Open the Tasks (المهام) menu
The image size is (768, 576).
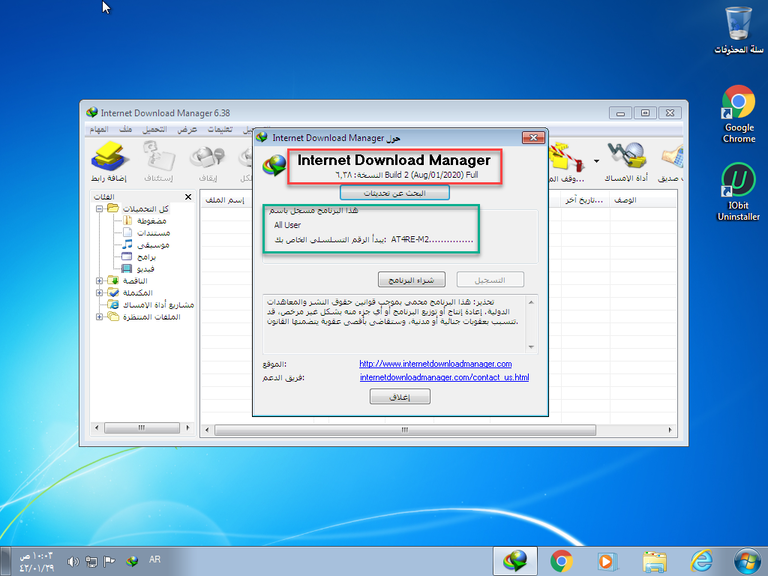(99, 129)
